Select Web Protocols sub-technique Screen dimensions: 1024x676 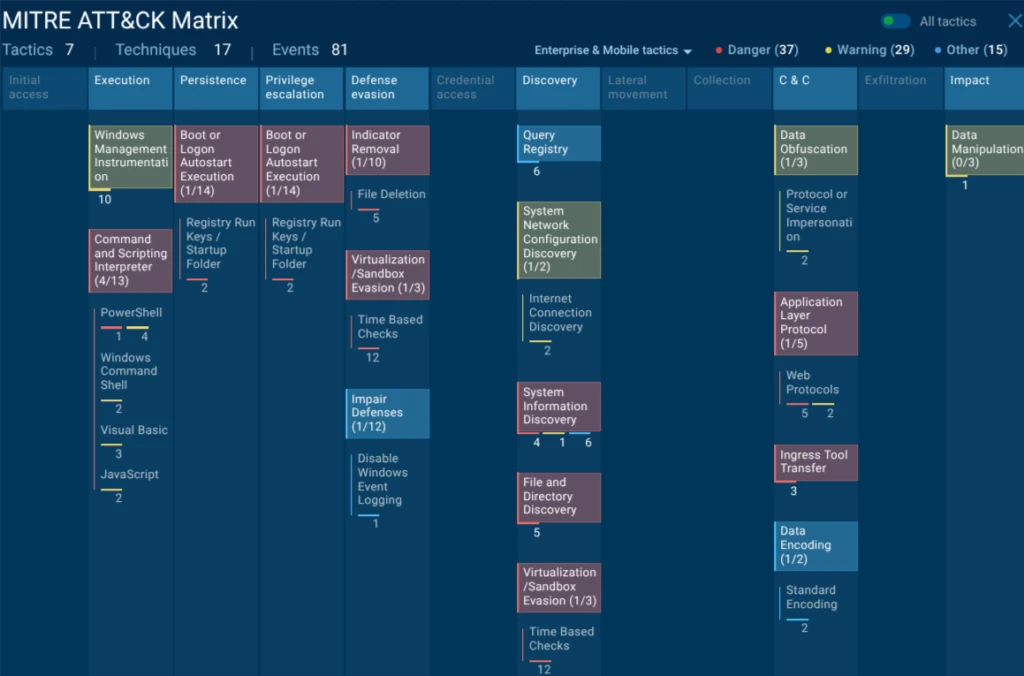coord(812,383)
